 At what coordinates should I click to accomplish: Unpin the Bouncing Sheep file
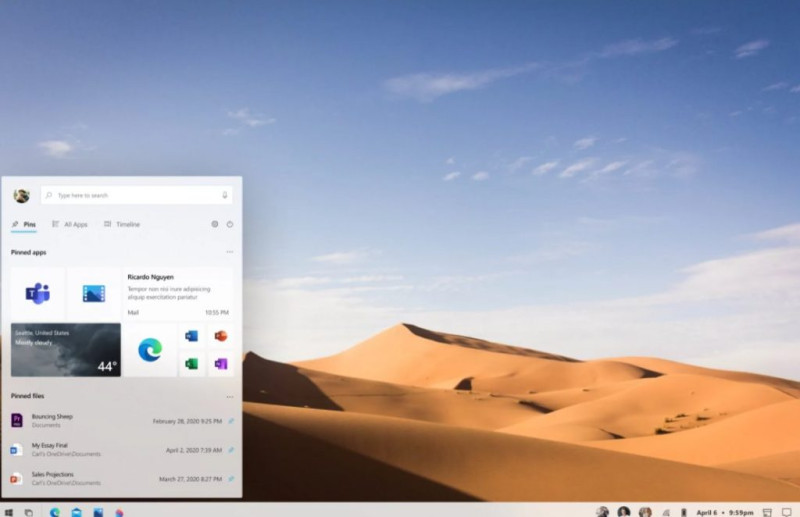231,421
